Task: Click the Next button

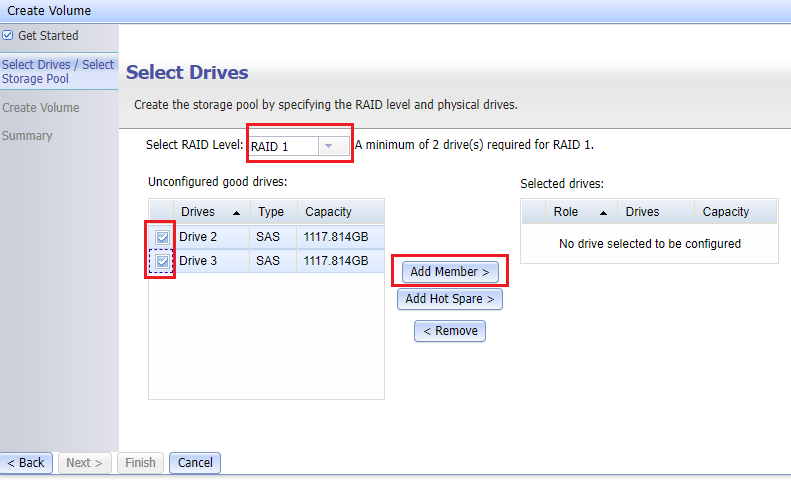Action: [x=84, y=463]
